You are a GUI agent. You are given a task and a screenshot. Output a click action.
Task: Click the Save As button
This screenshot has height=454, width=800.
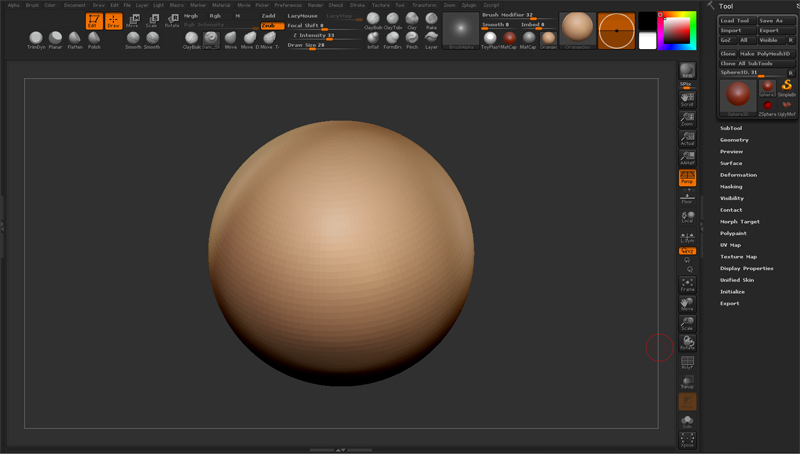click(776, 21)
